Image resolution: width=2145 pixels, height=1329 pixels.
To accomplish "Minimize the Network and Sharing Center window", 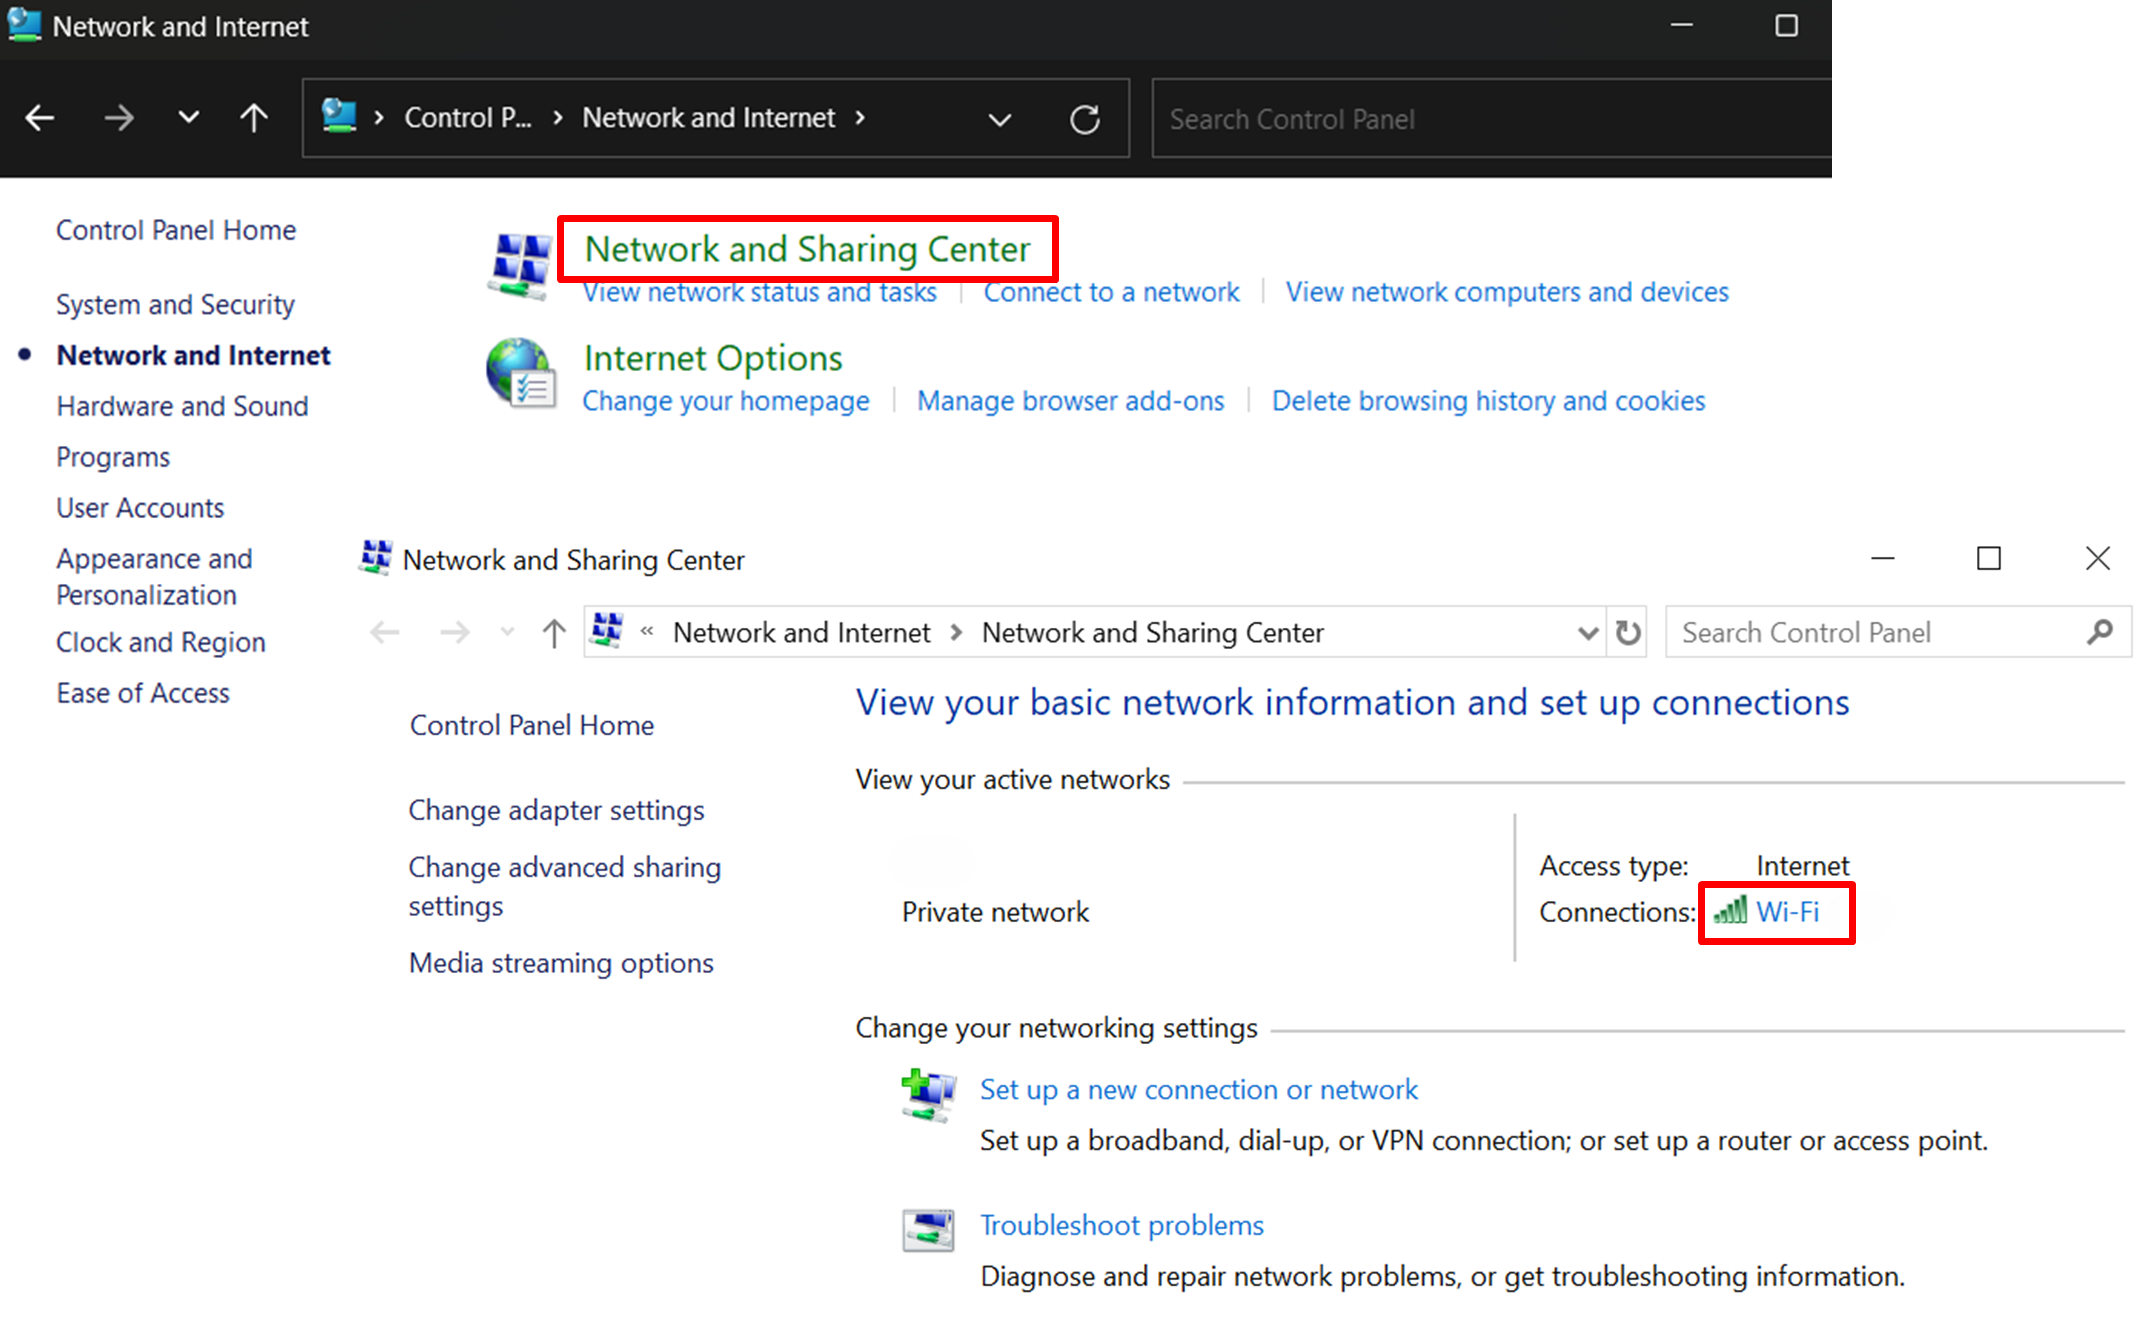I will pyautogui.click(x=1883, y=558).
